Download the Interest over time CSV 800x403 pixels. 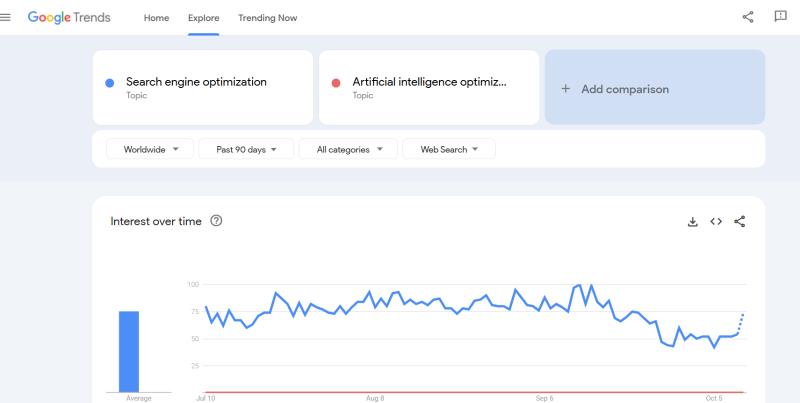pyautogui.click(x=692, y=221)
